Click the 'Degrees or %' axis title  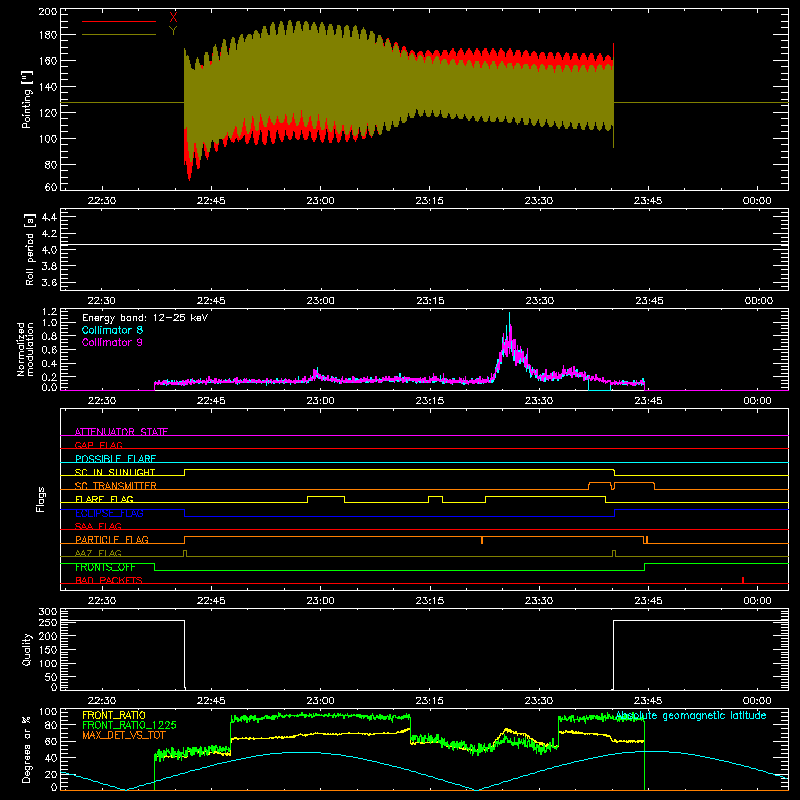point(27,749)
